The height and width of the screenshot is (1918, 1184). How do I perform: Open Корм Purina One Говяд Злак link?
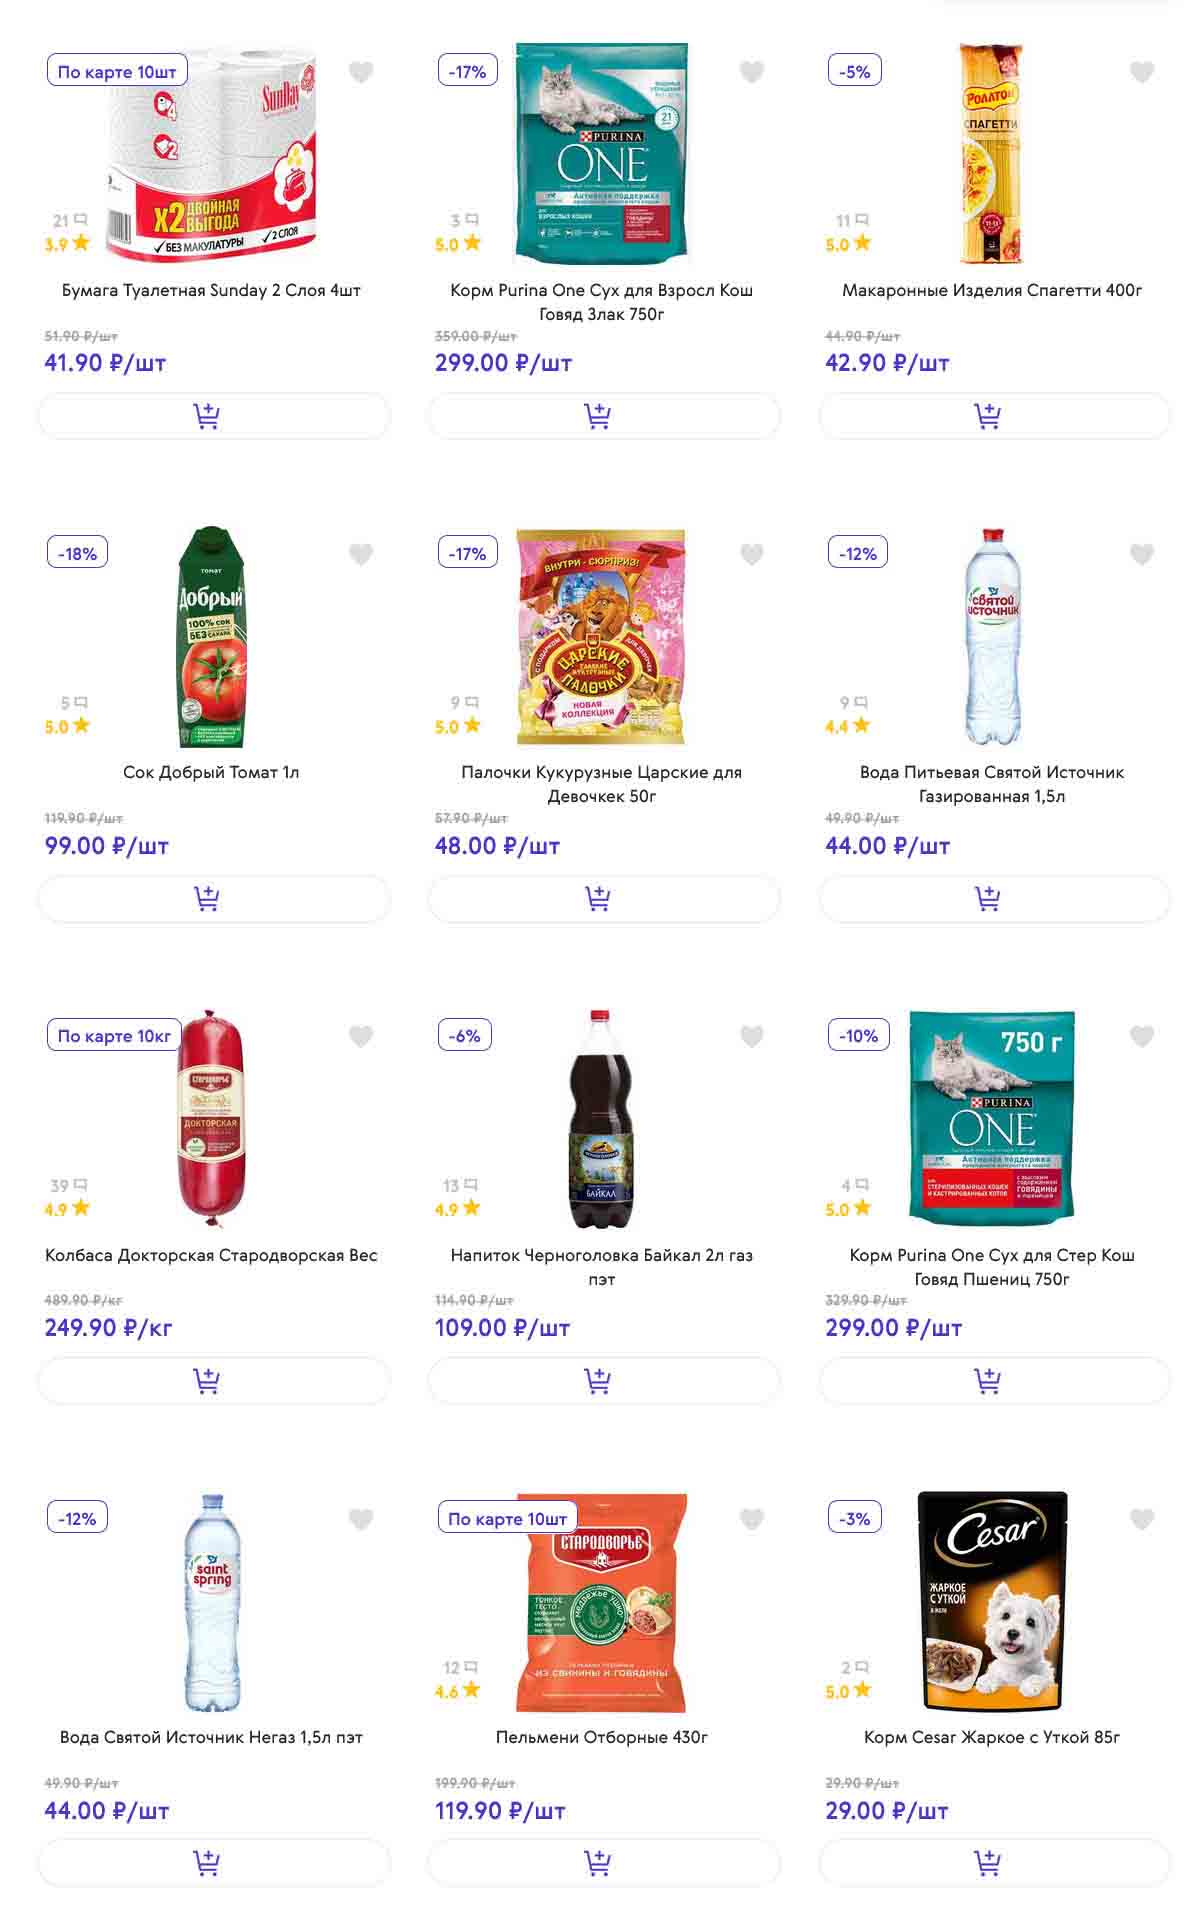point(602,302)
